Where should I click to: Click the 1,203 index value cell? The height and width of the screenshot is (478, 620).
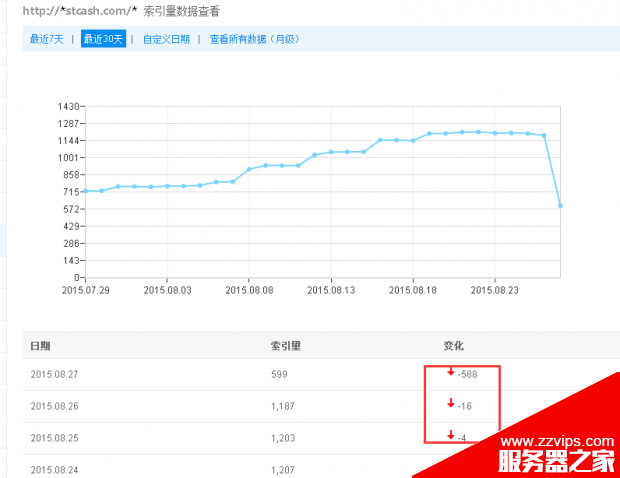tap(283, 438)
